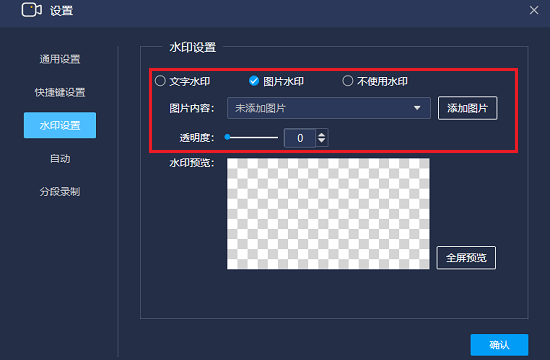Select the 水印设置 sidebar tab
The width and height of the screenshot is (550, 360).
(60, 125)
